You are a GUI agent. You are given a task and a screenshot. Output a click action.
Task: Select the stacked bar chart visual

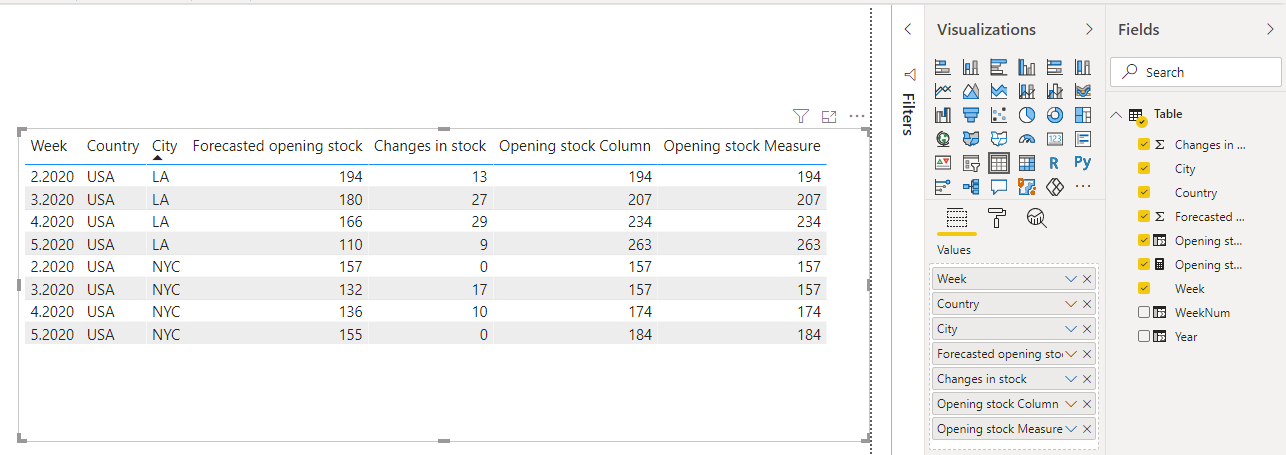(942, 67)
